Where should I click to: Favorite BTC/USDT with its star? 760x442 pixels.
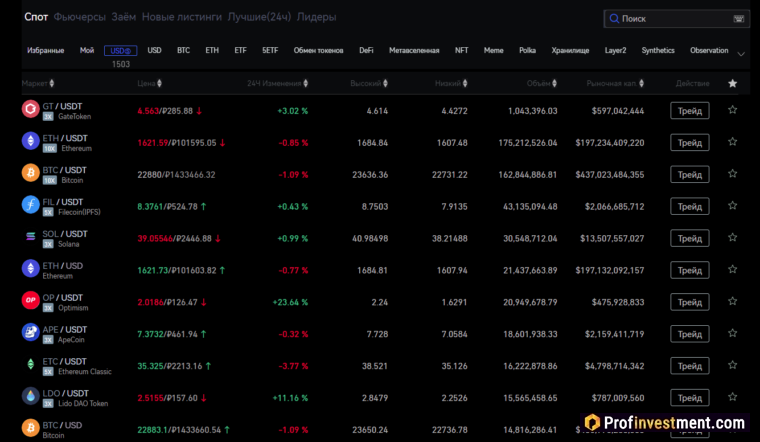coord(732,174)
